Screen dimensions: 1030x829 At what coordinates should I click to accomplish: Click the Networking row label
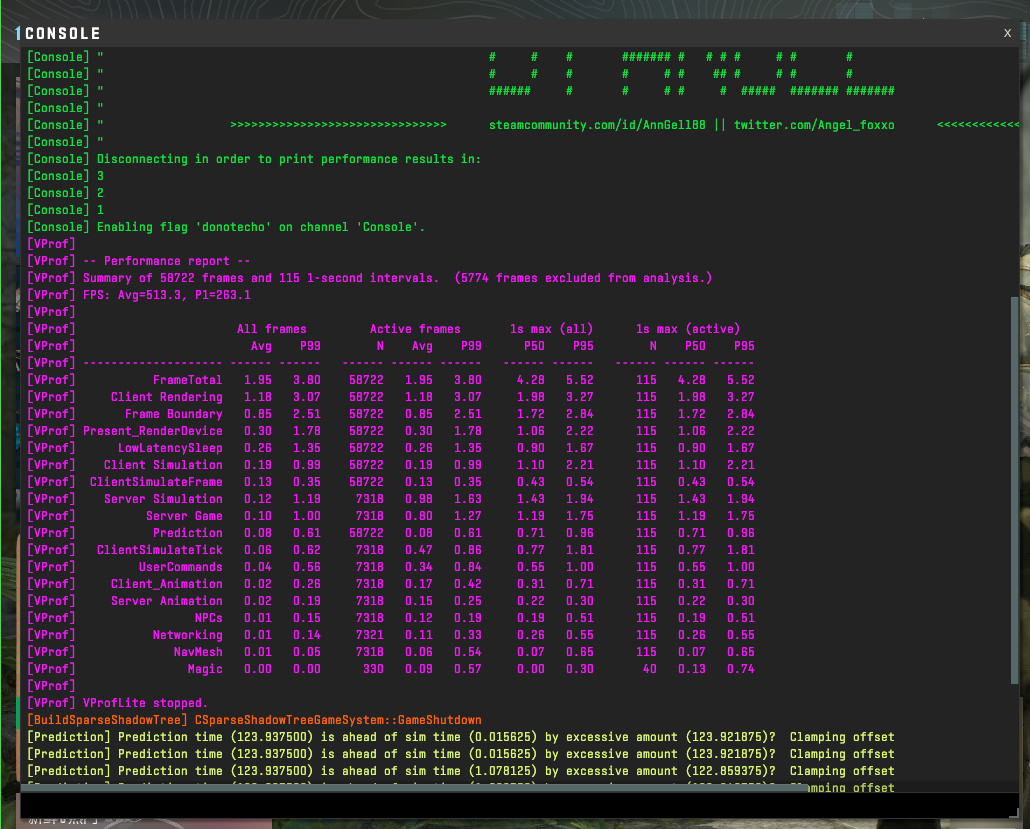[187, 635]
